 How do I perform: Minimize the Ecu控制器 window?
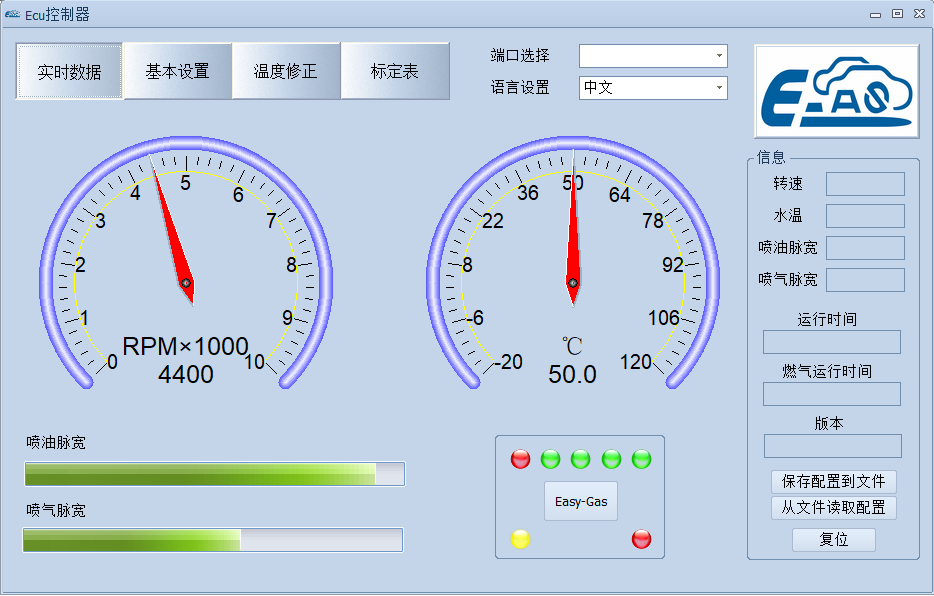[875, 14]
